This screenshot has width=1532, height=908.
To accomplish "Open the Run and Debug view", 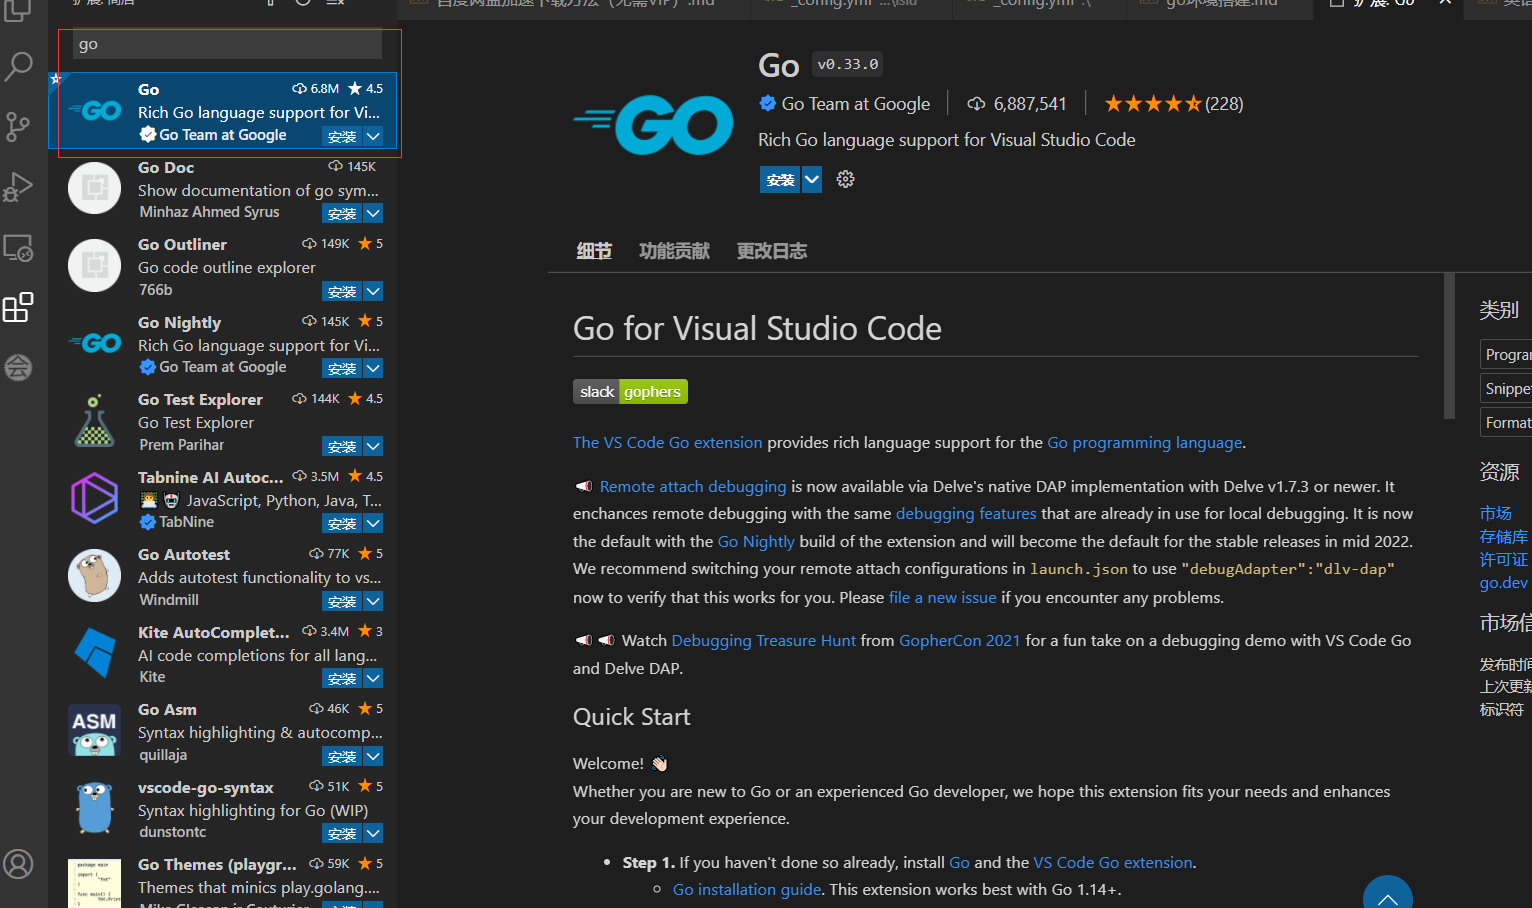I will [18, 187].
